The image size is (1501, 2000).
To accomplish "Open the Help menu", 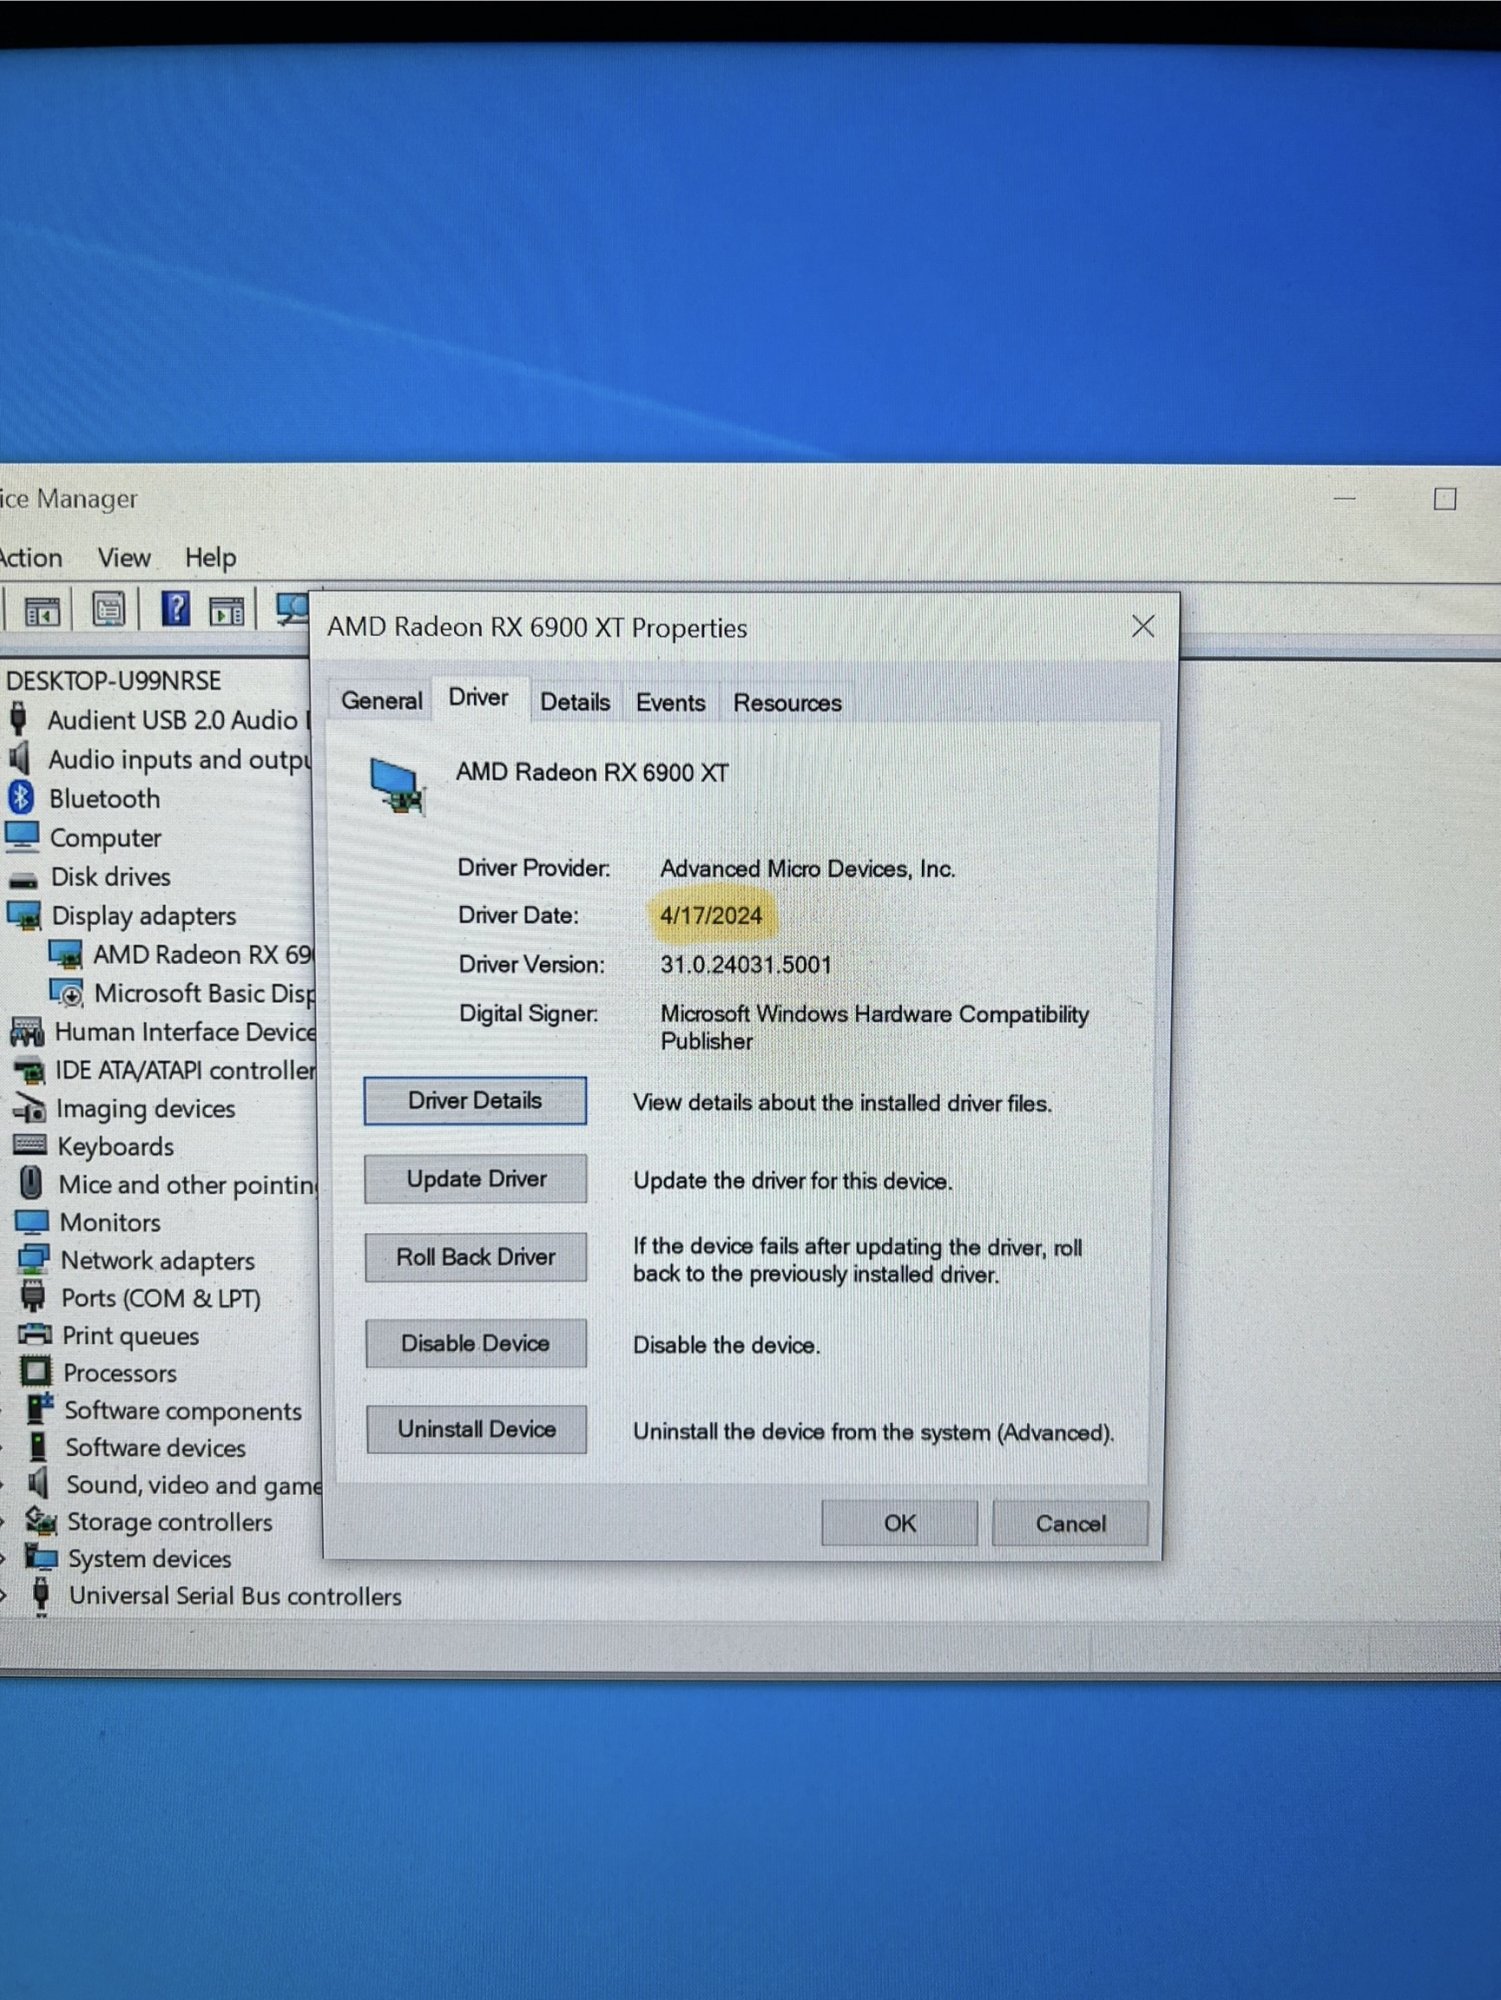I will tap(210, 557).
